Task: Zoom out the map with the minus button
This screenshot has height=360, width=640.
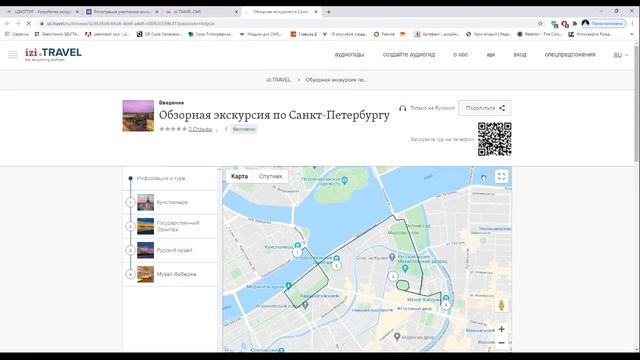Action: click(501, 343)
